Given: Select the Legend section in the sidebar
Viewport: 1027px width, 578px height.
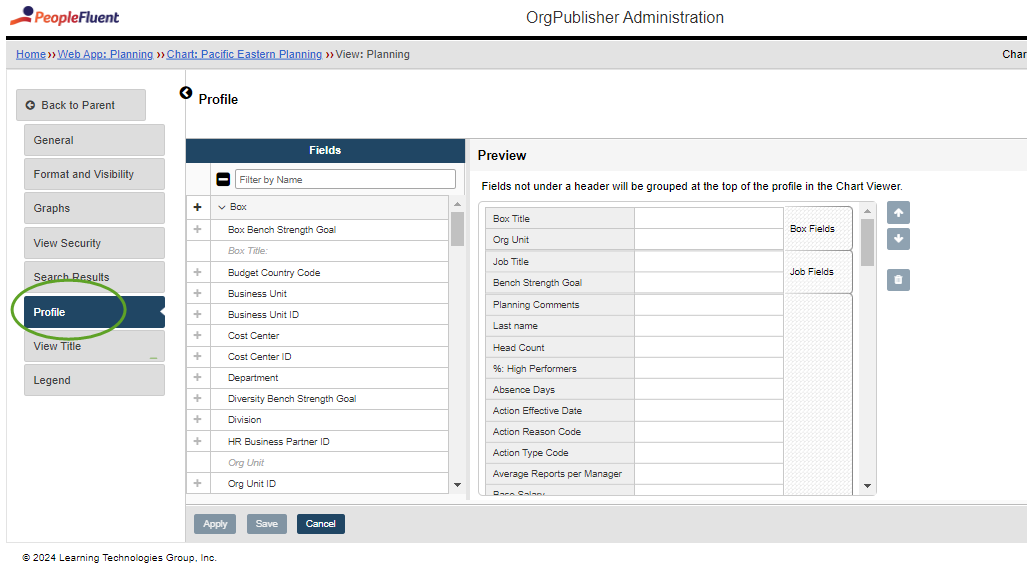Looking at the screenshot, I should (x=94, y=380).
